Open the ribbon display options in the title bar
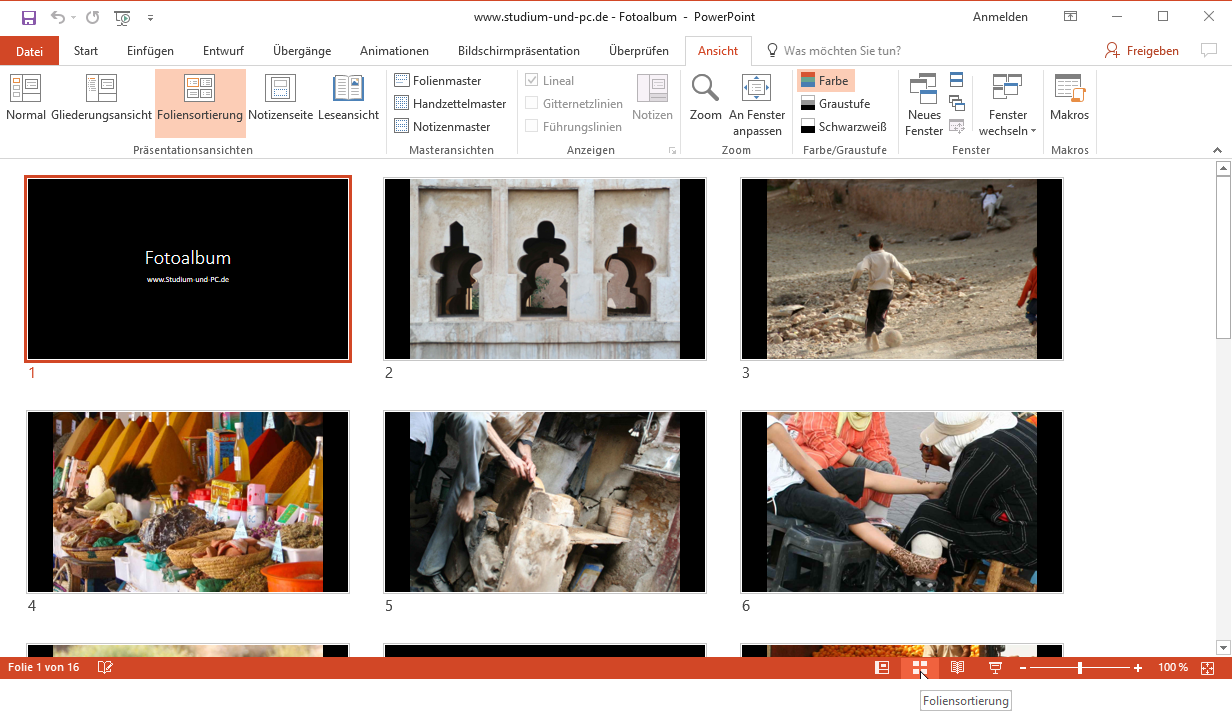Image resolution: width=1232 pixels, height=711 pixels. (x=1071, y=17)
